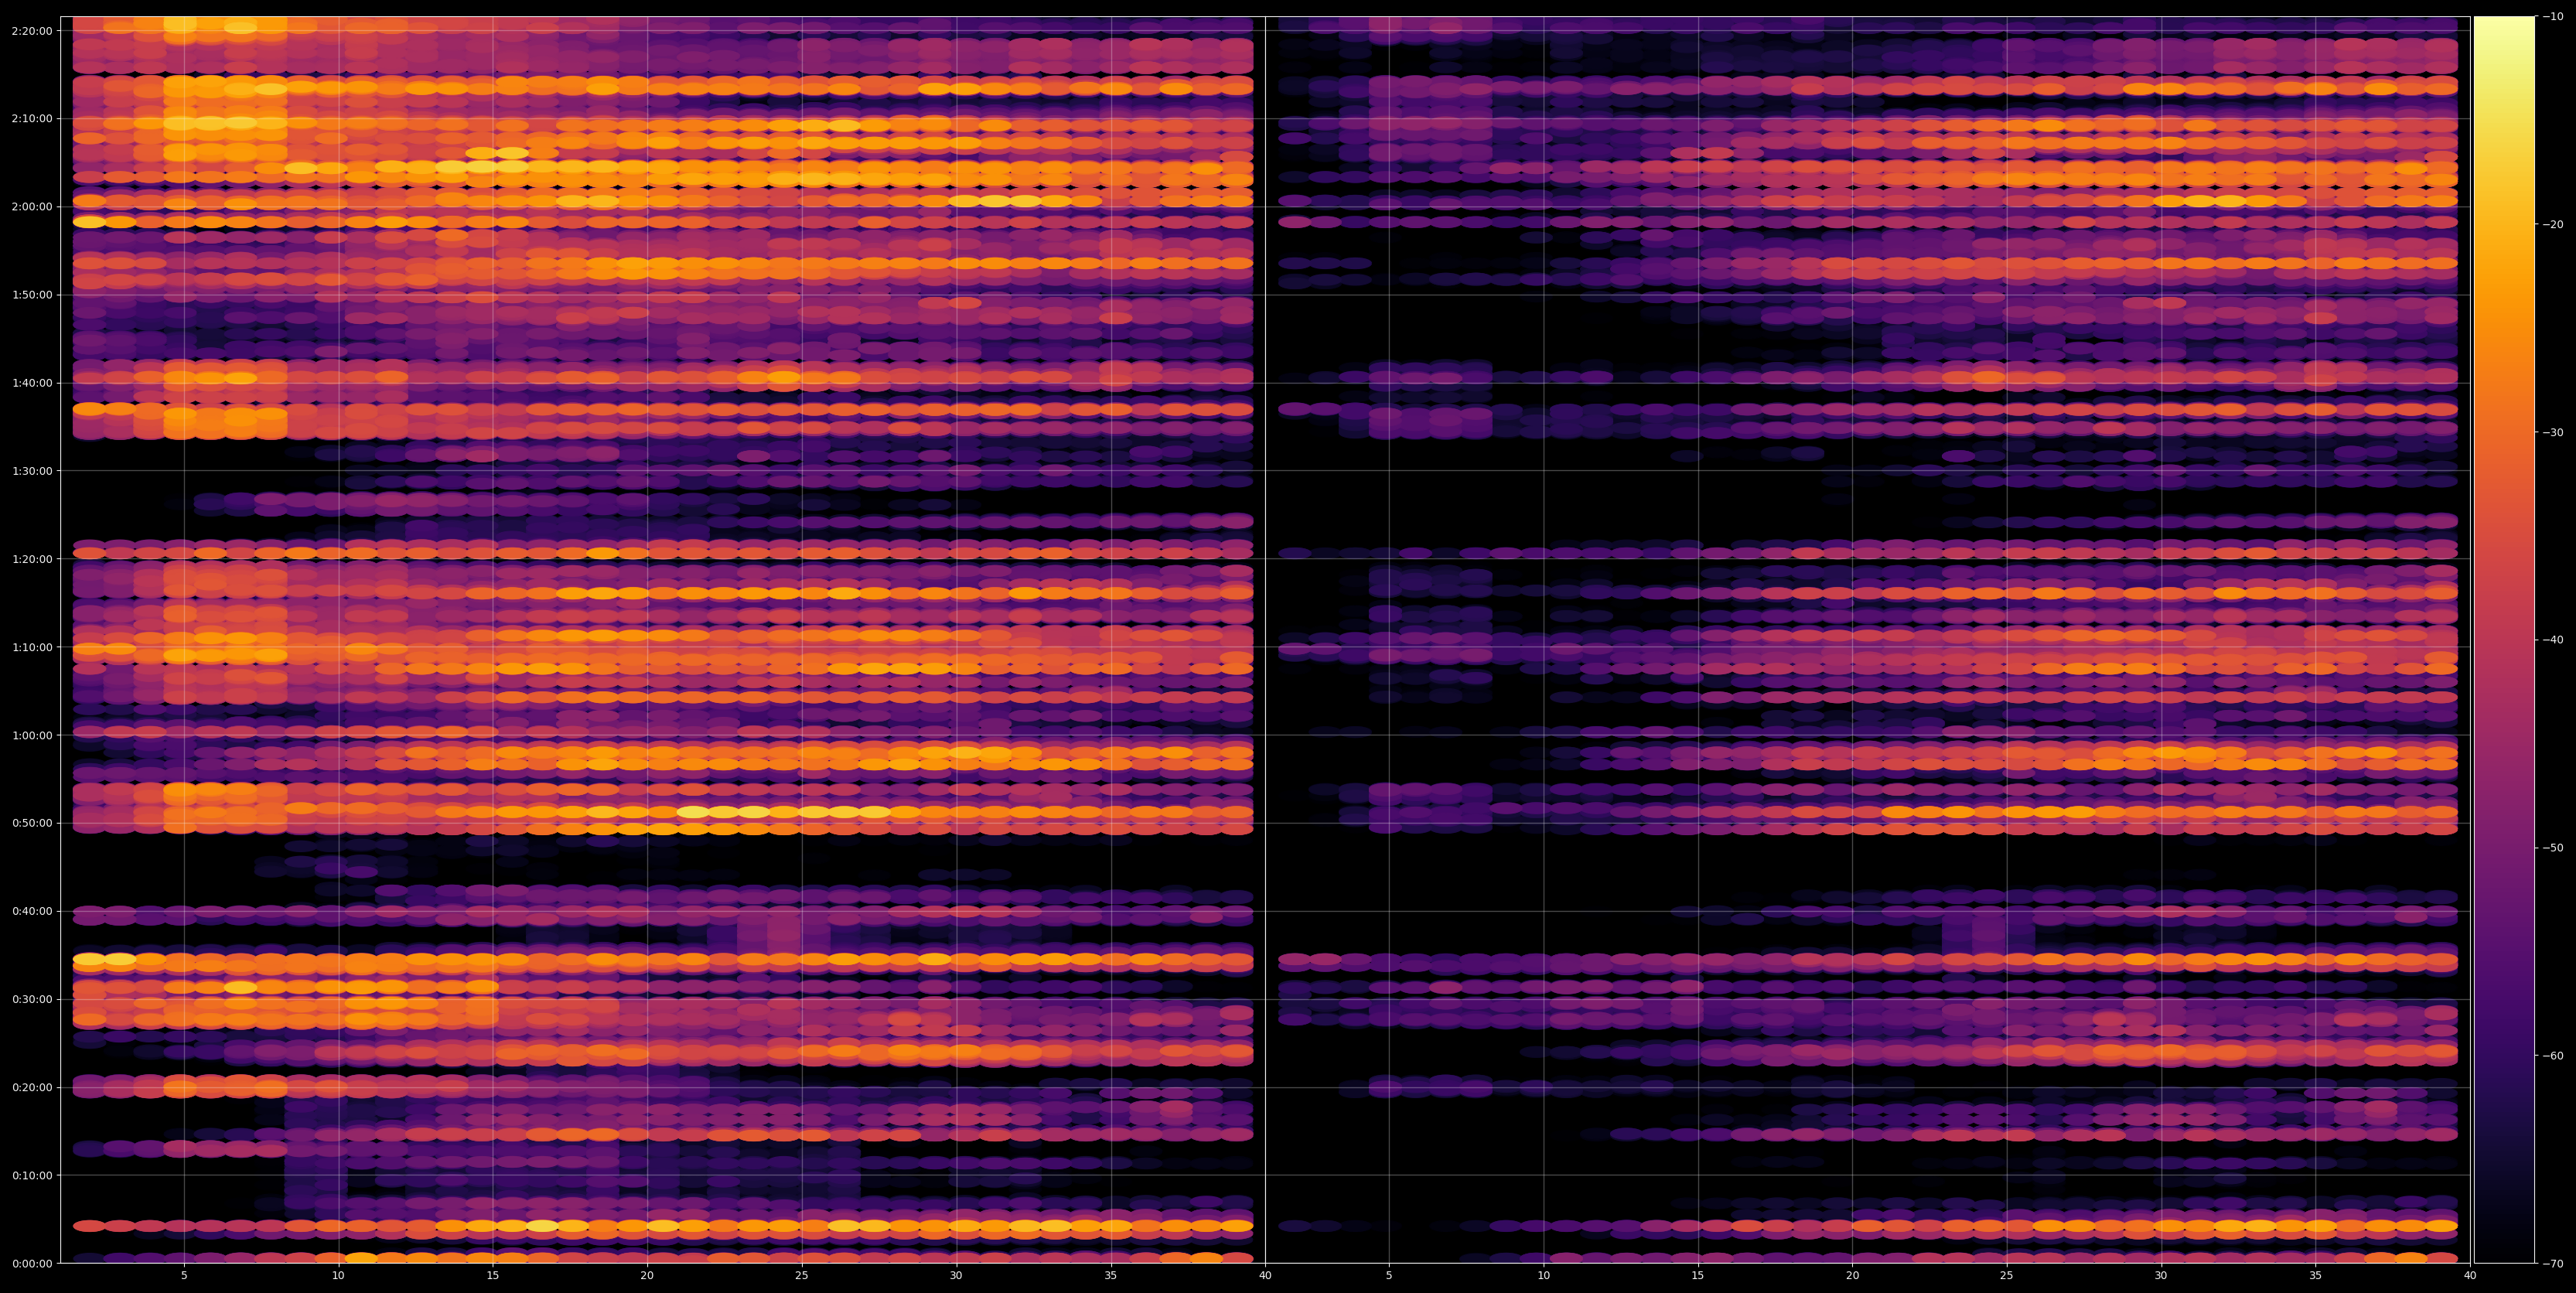Select x-axis label 30 under right plot
This screenshot has height=1293, width=2576.
pyautogui.click(x=2161, y=1276)
